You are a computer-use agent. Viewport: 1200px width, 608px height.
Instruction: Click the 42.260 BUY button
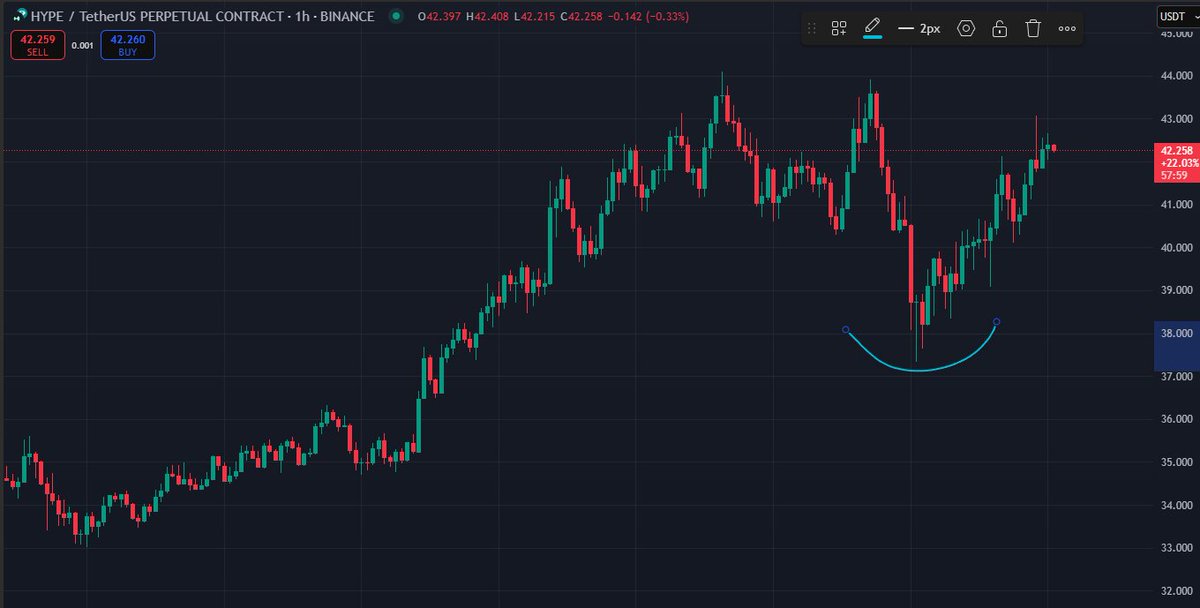coord(127,45)
